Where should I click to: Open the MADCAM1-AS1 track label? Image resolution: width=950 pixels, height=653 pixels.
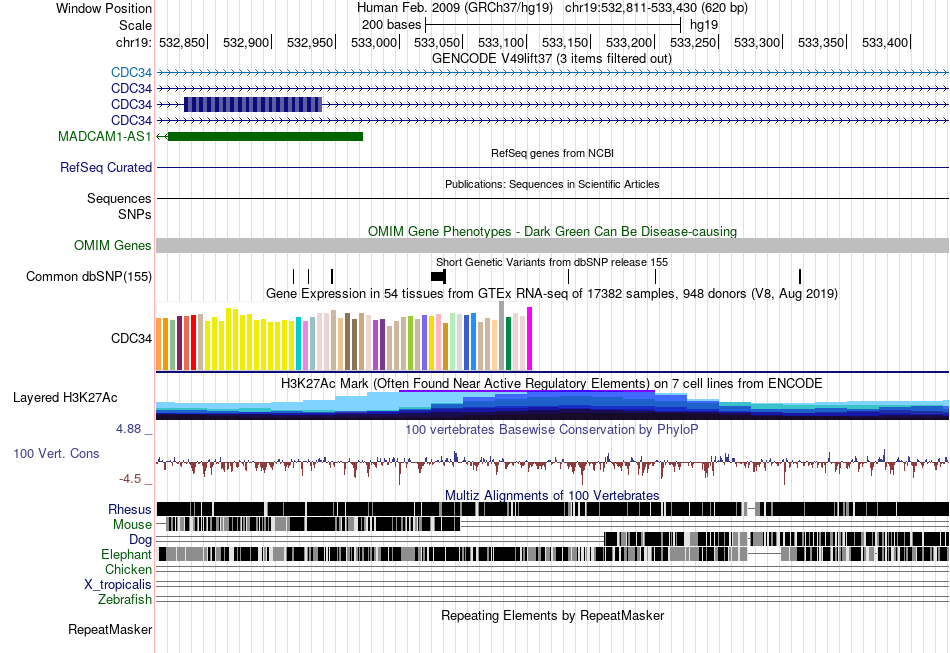(x=105, y=136)
